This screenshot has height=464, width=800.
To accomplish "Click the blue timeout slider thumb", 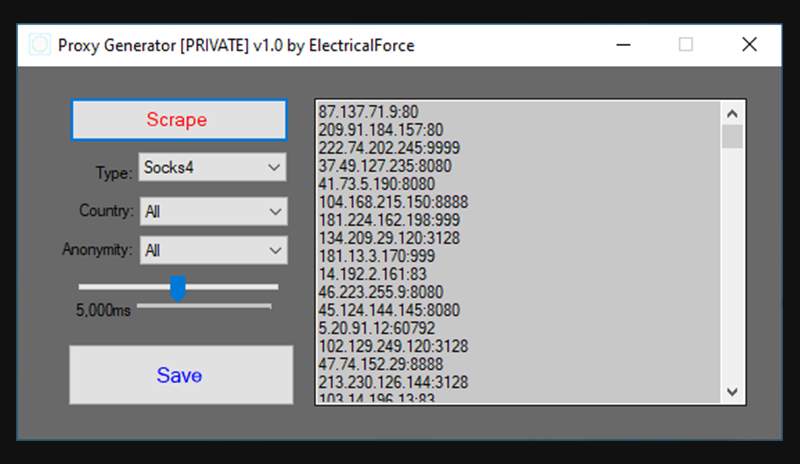I will [178, 288].
